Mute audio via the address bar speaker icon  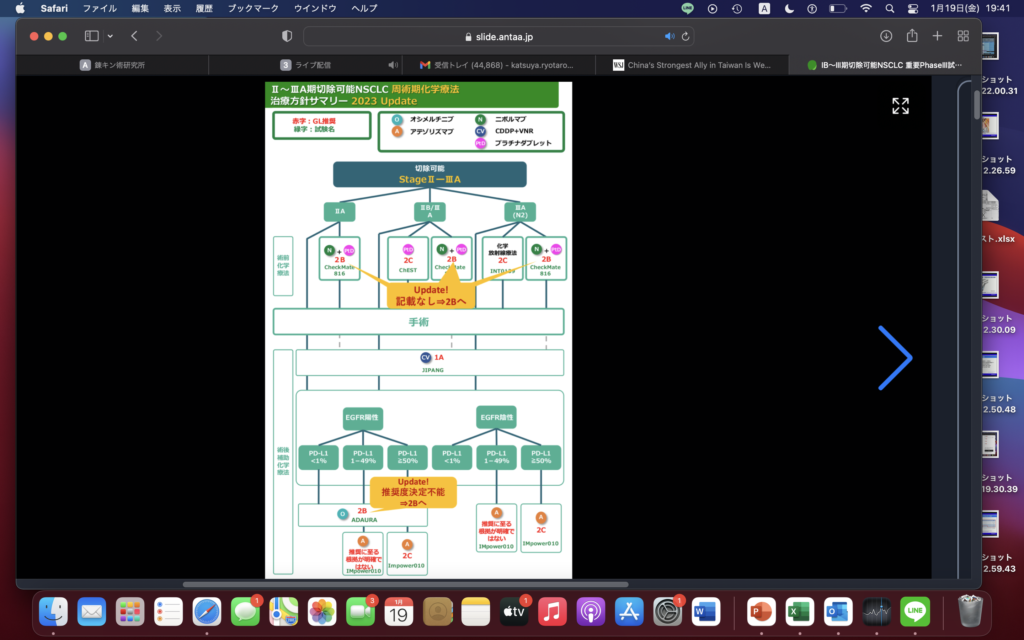(x=668, y=36)
